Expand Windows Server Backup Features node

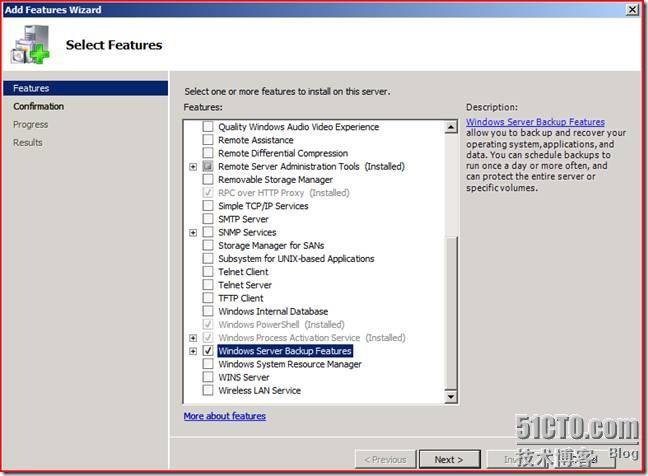(x=193, y=351)
